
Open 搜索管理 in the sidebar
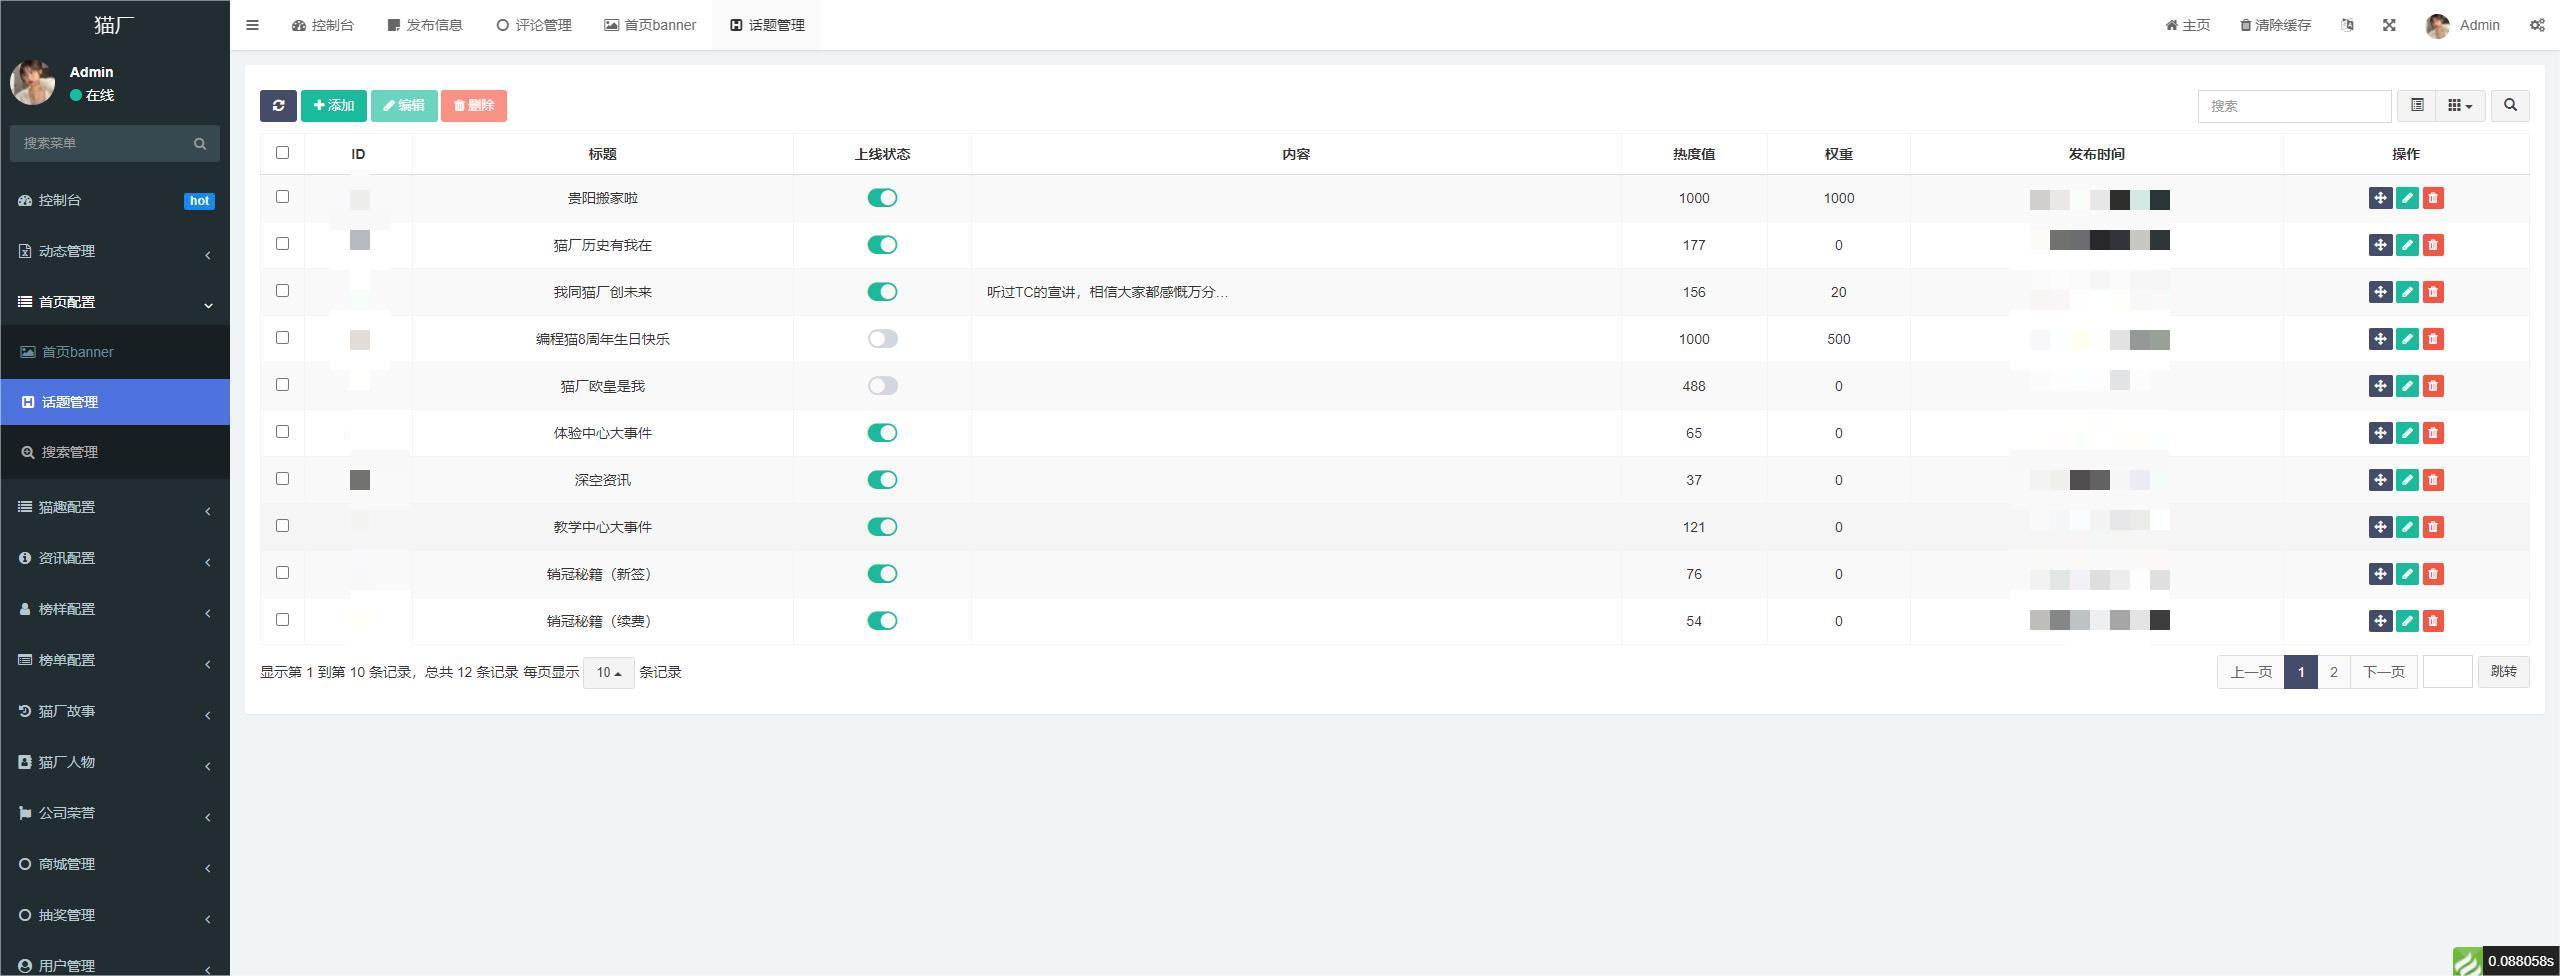click(70, 452)
